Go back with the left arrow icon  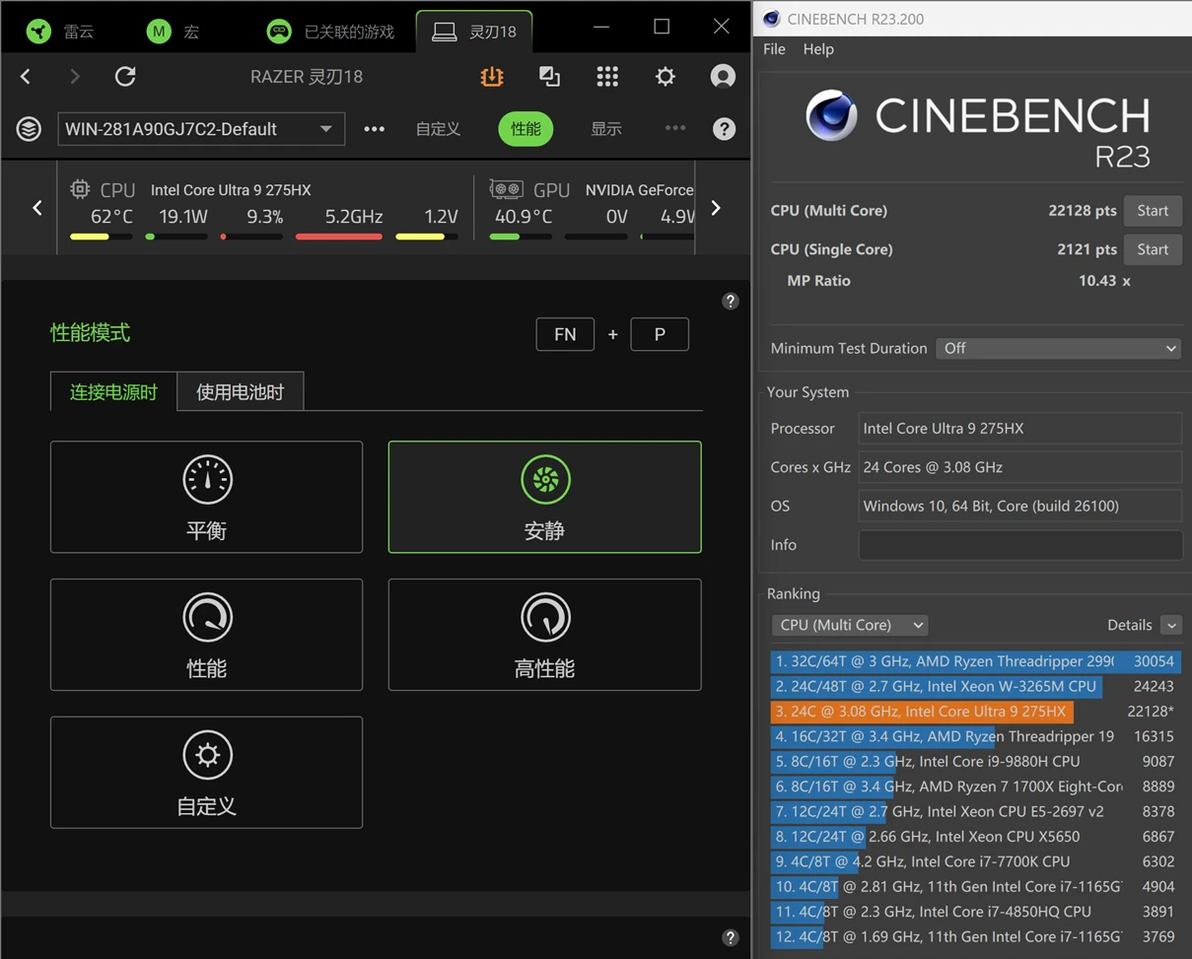[25, 76]
